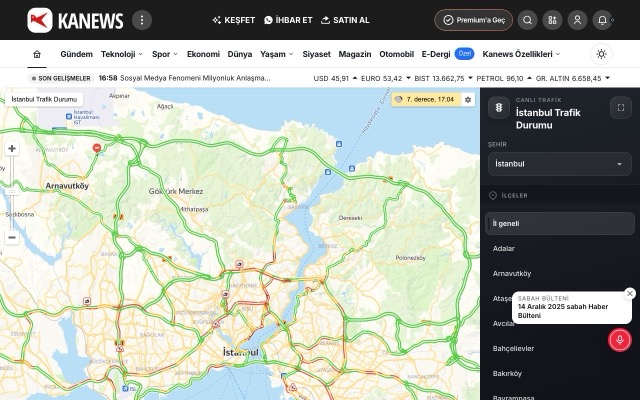Click the İstanbul Havalimanı airport icon
The height and width of the screenshot is (400, 640).
click(69, 117)
